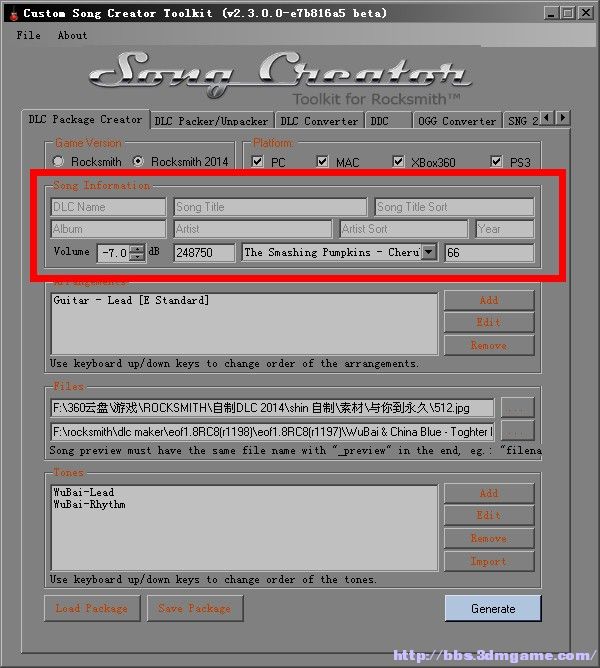600x668 pixels.
Task: Click the field showing 66
Action: pyautogui.click(x=489, y=253)
